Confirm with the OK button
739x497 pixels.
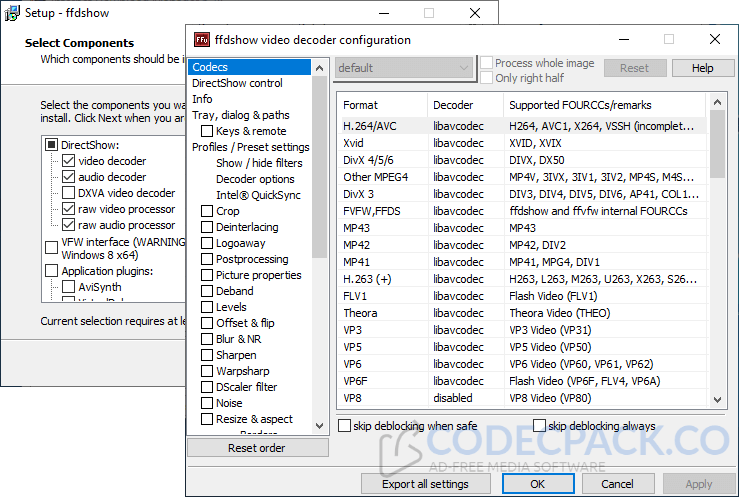point(538,484)
